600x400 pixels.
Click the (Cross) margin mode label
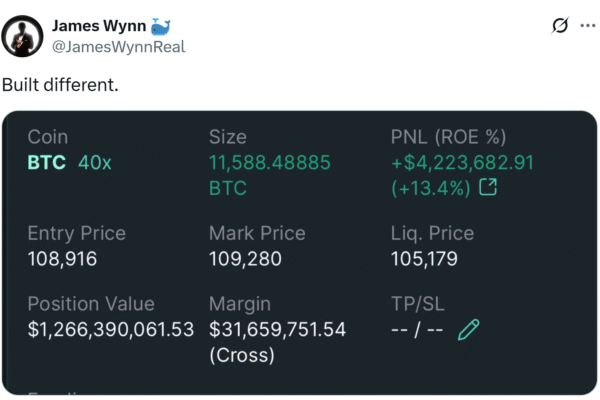(242, 355)
